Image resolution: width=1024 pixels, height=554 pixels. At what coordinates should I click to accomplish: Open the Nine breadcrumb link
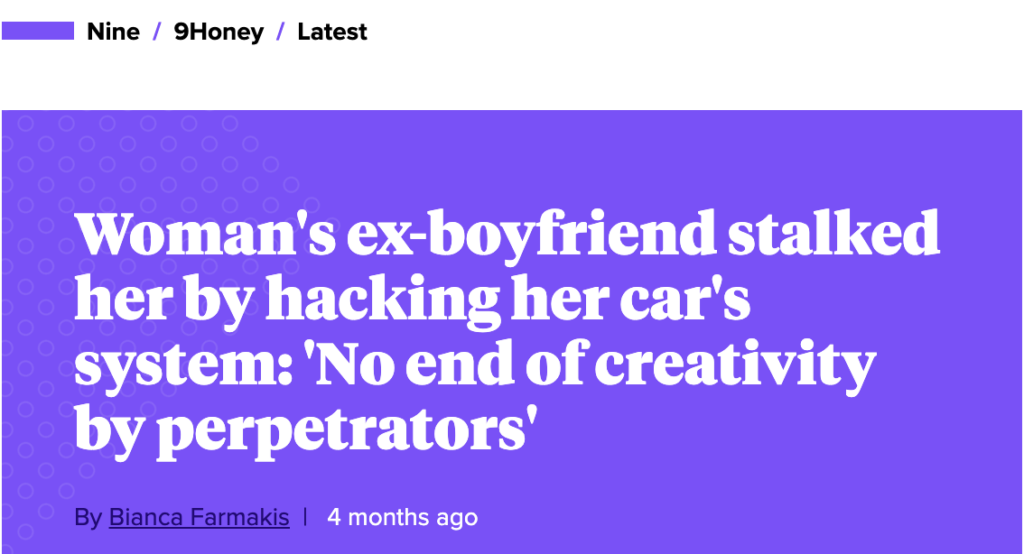tap(113, 31)
